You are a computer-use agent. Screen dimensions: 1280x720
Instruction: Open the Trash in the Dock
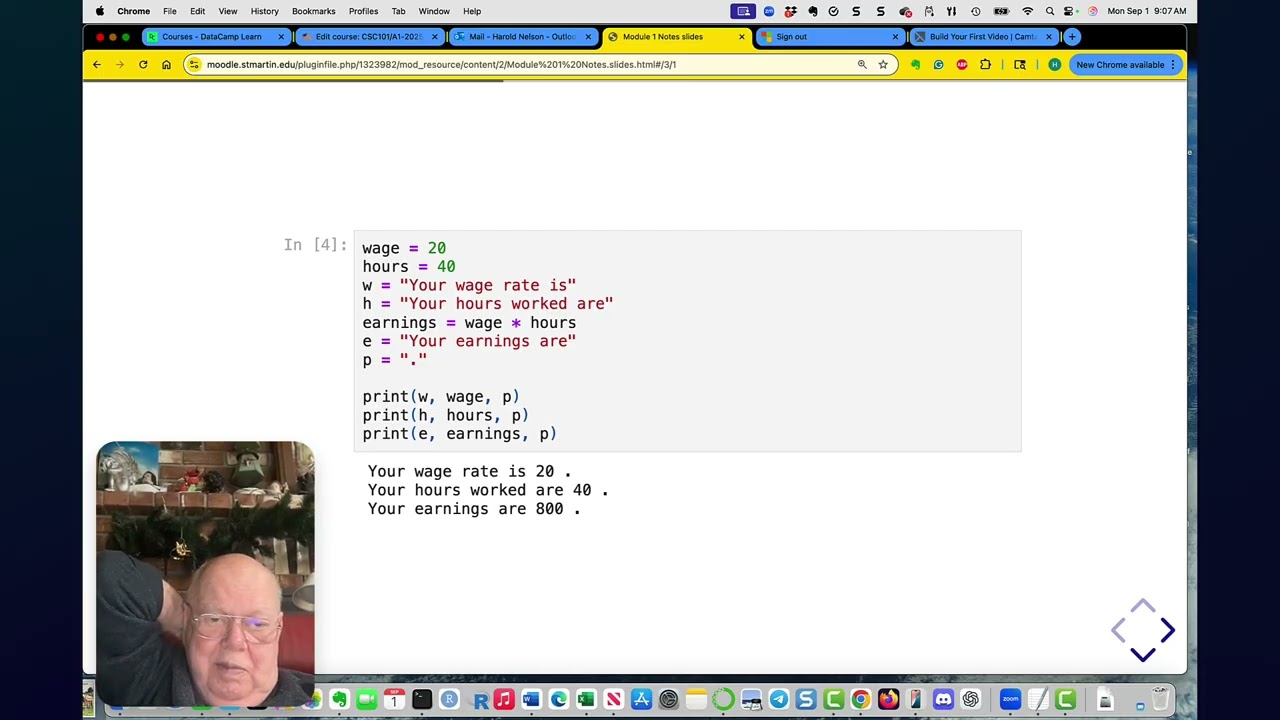(1159, 699)
